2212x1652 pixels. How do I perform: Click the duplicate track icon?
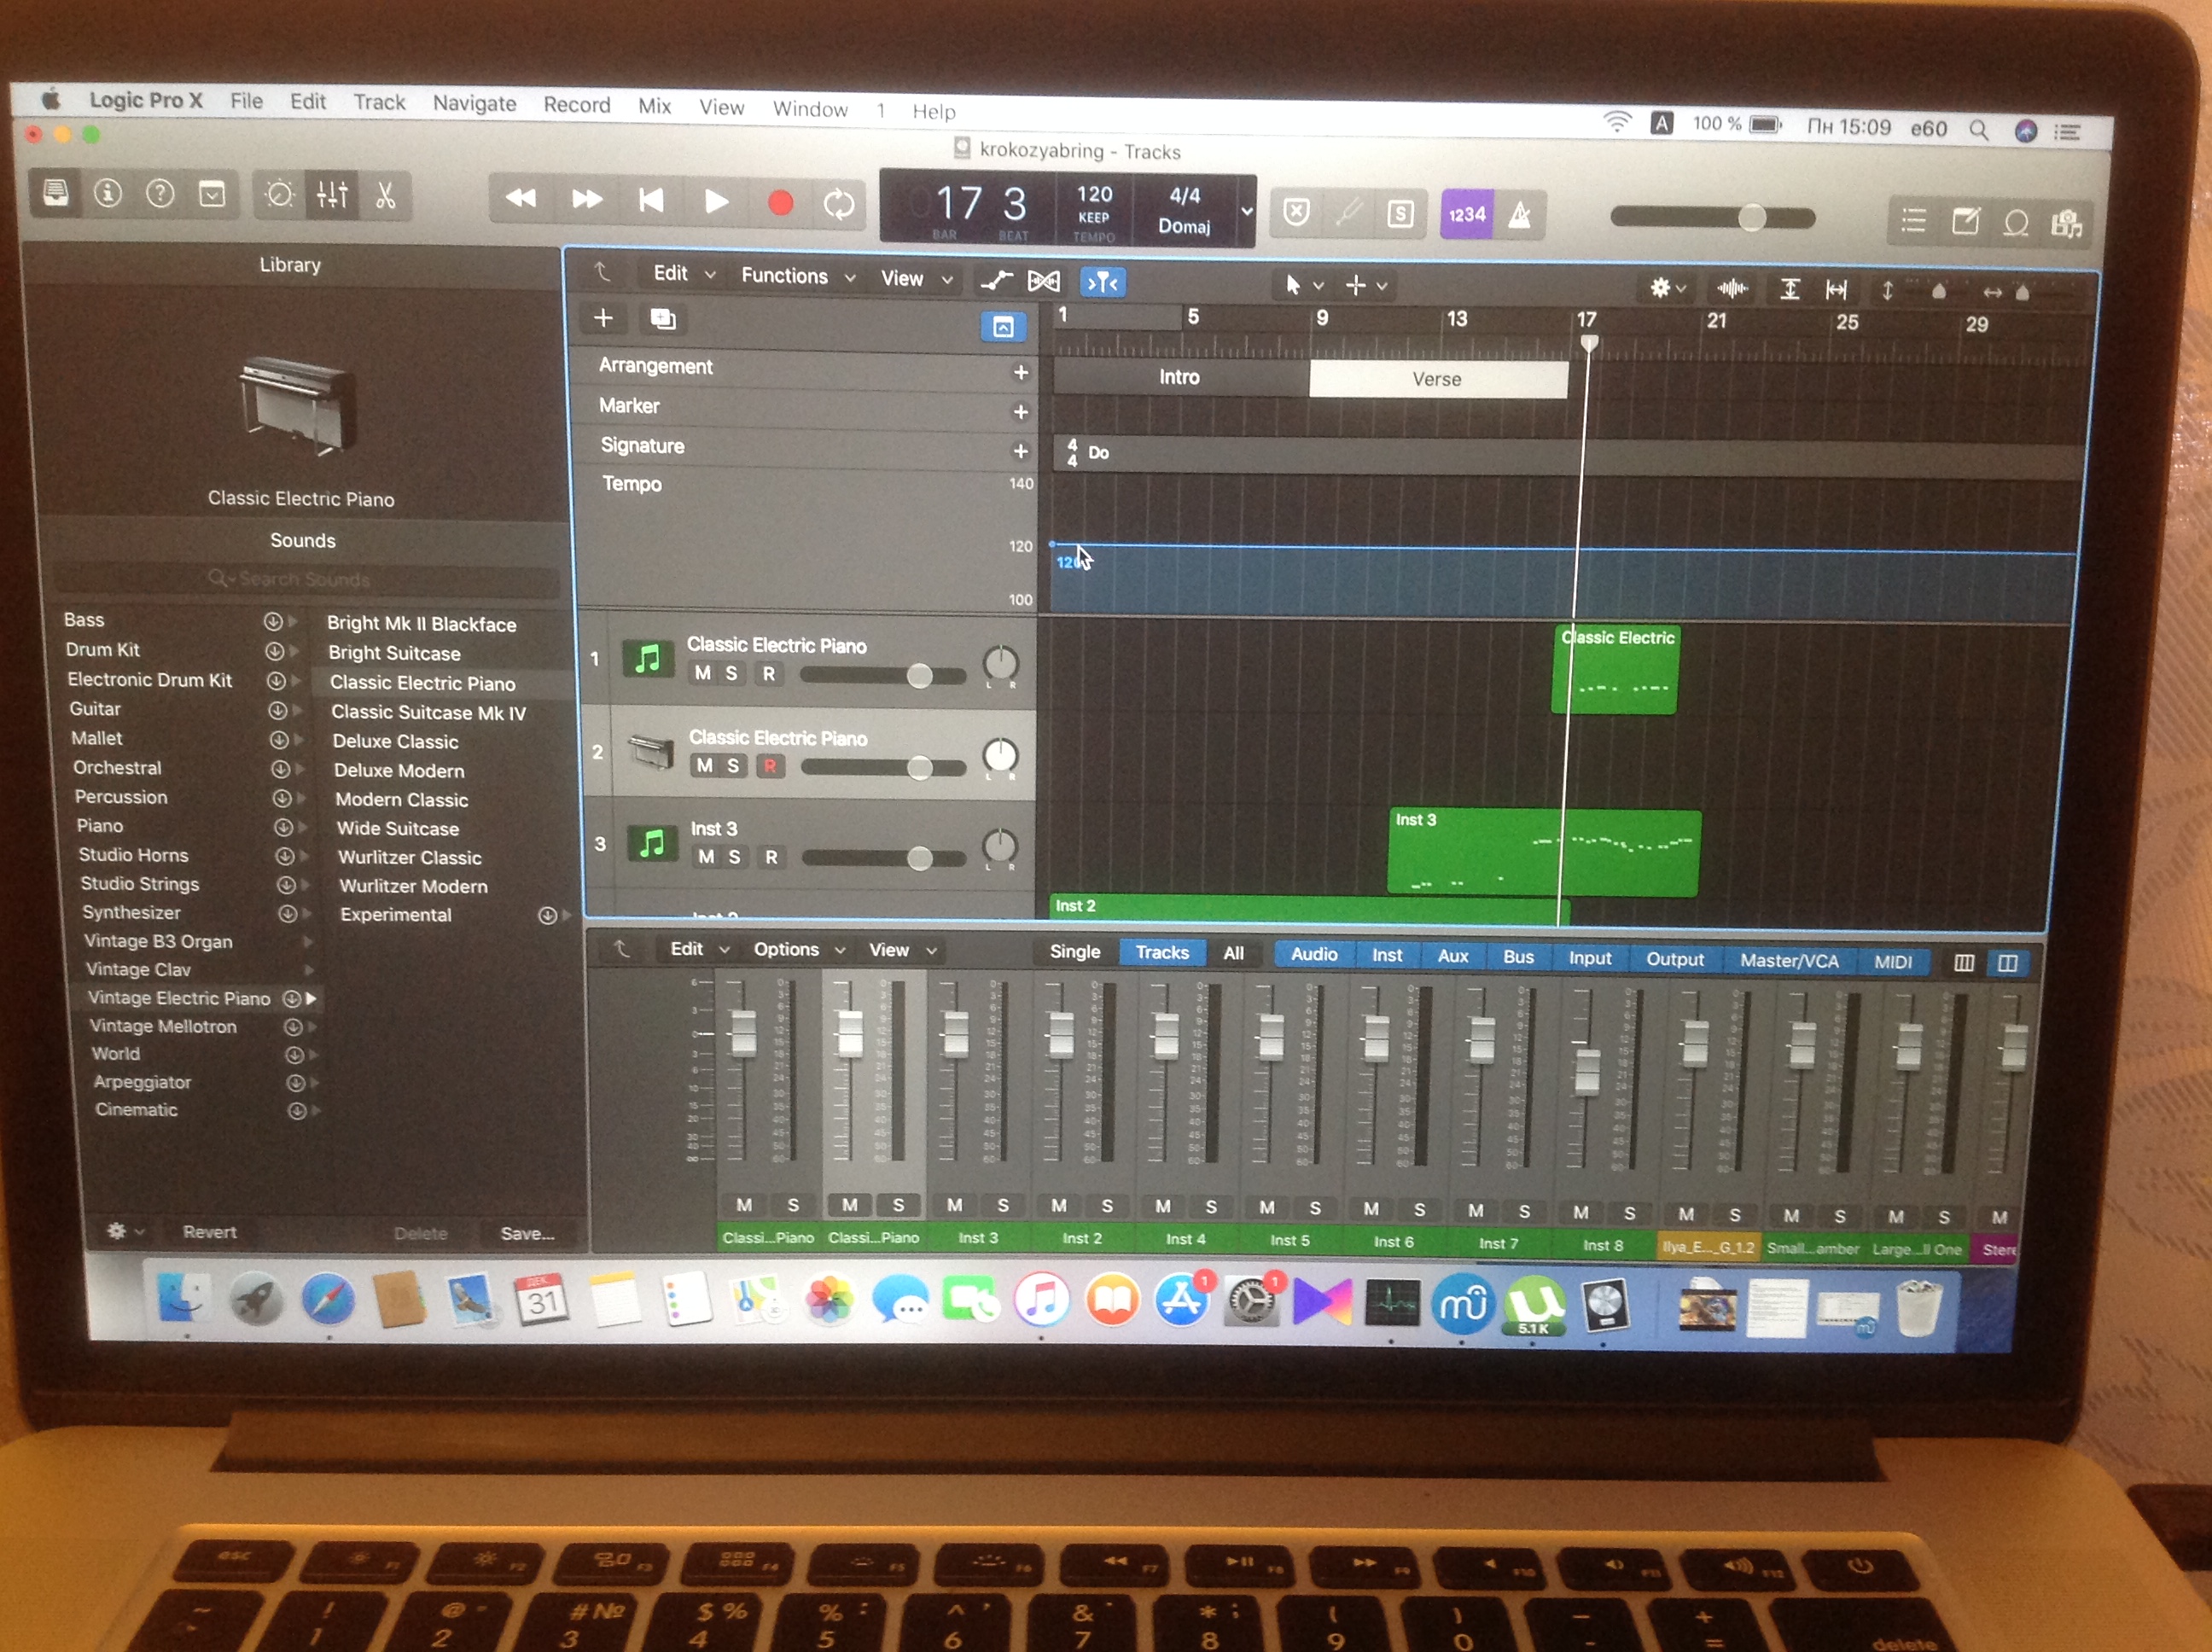(662, 319)
